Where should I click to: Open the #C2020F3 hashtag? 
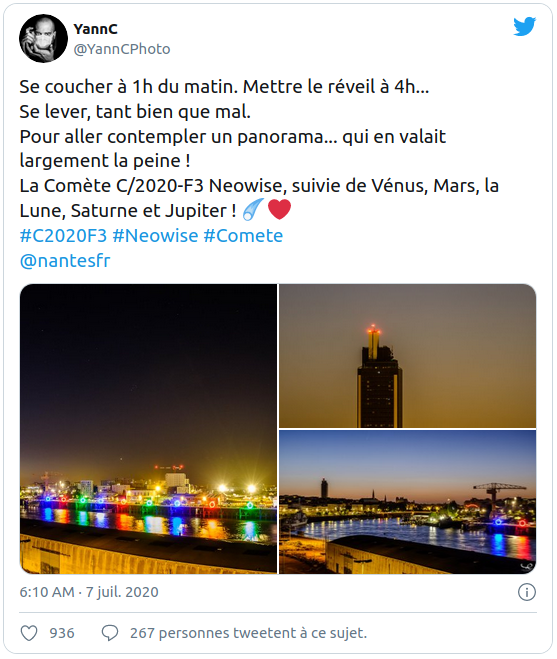[x=63, y=235]
